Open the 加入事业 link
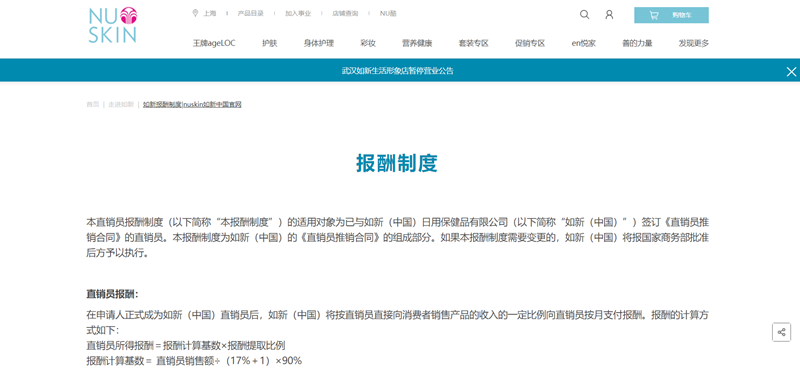This screenshot has width=800, height=374. pos(298,14)
